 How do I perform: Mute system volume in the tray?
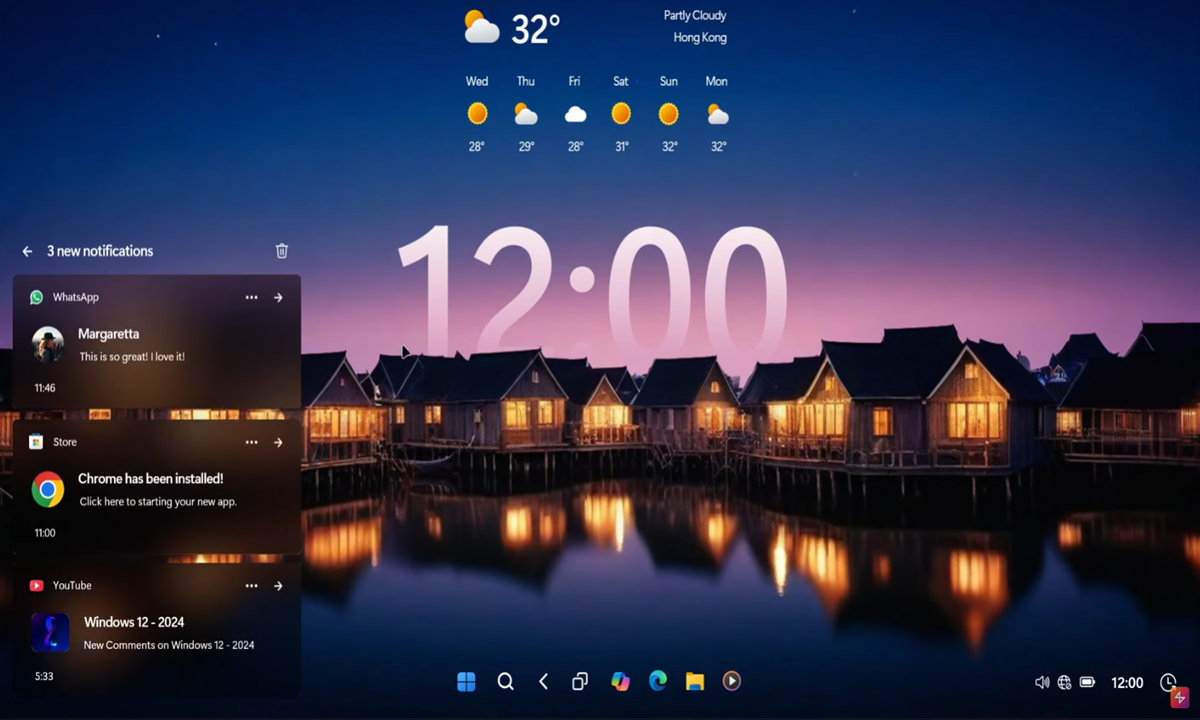pos(1041,682)
